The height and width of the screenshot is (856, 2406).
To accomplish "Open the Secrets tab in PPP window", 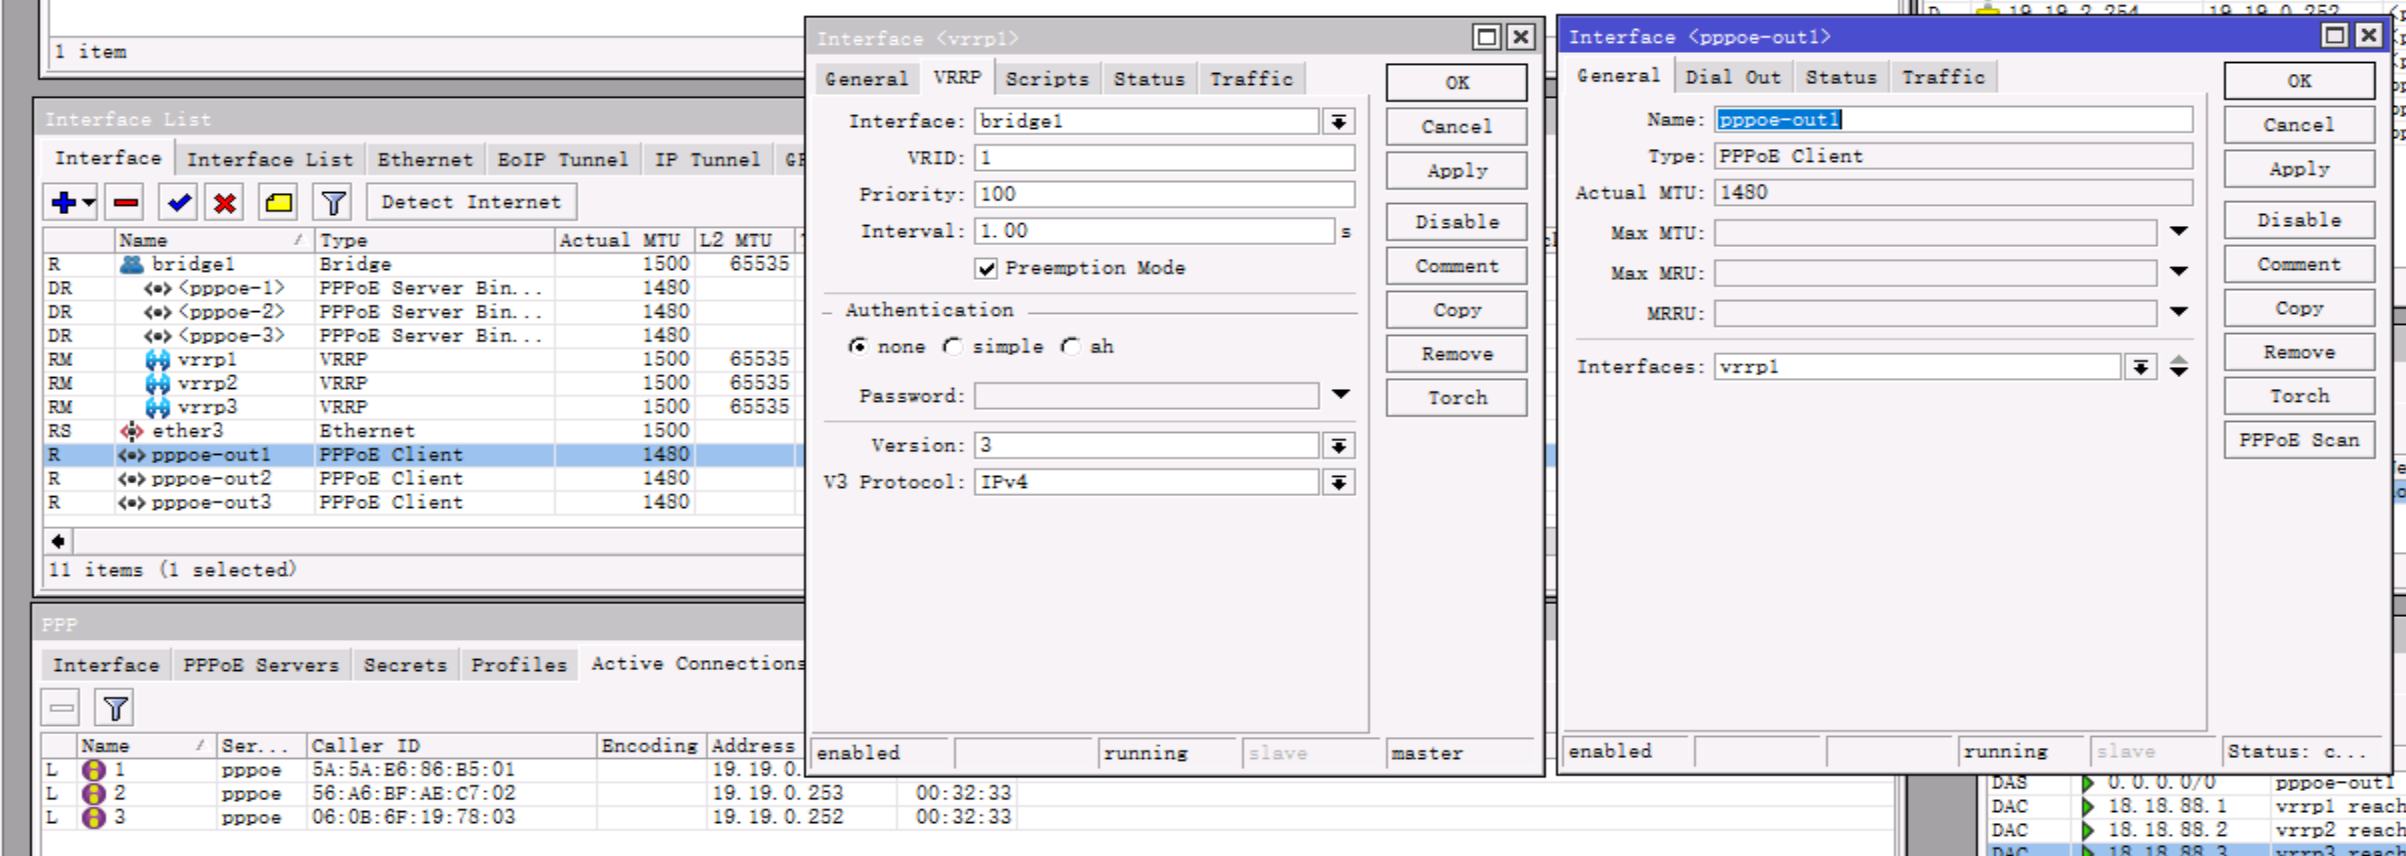I will pyautogui.click(x=405, y=665).
